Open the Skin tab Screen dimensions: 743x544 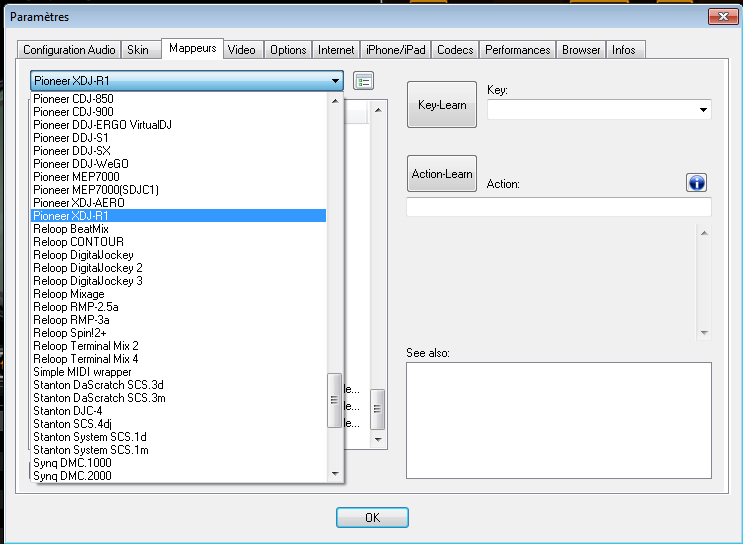pos(136,50)
